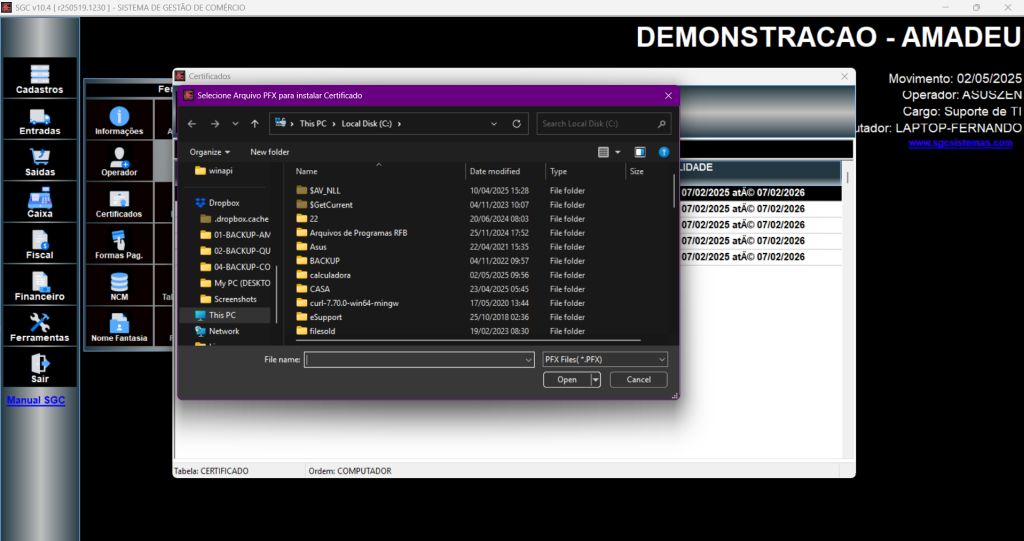Viewport: 1024px width, 541px height.
Task: Expand chevron after This PC in path
Action: pos(334,123)
